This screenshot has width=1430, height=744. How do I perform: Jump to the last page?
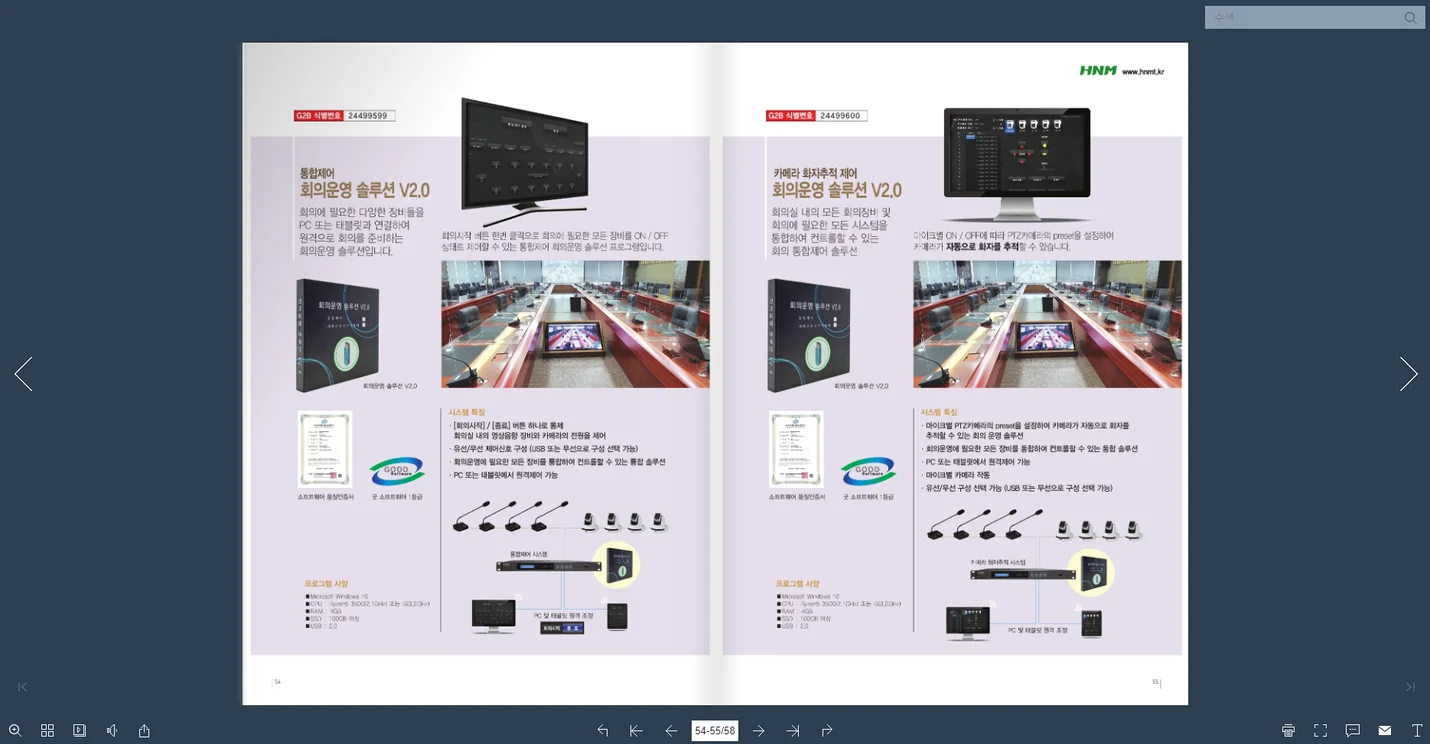click(793, 731)
